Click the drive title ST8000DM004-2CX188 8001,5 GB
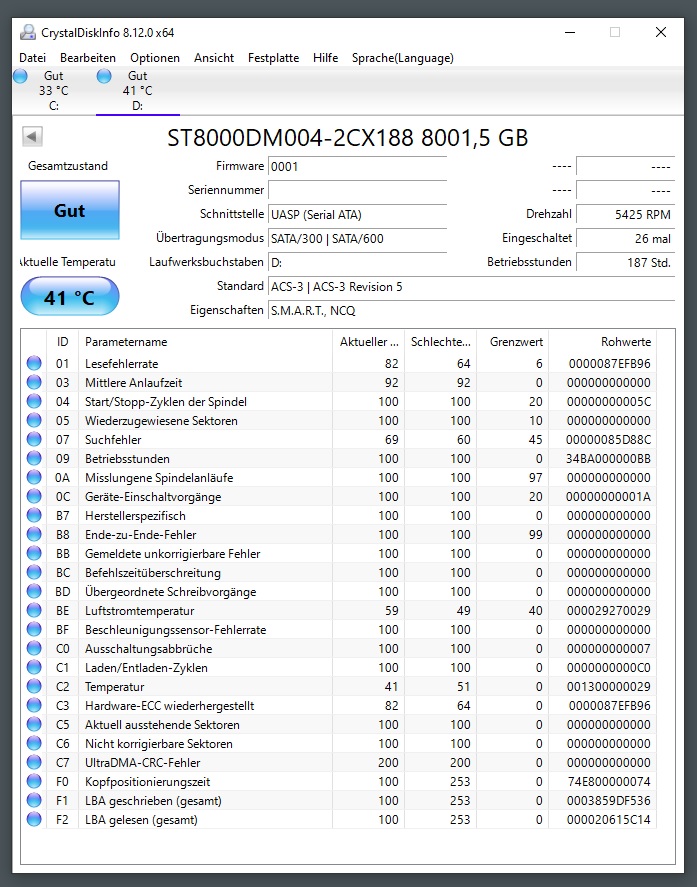Image resolution: width=697 pixels, height=887 pixels. [347, 137]
